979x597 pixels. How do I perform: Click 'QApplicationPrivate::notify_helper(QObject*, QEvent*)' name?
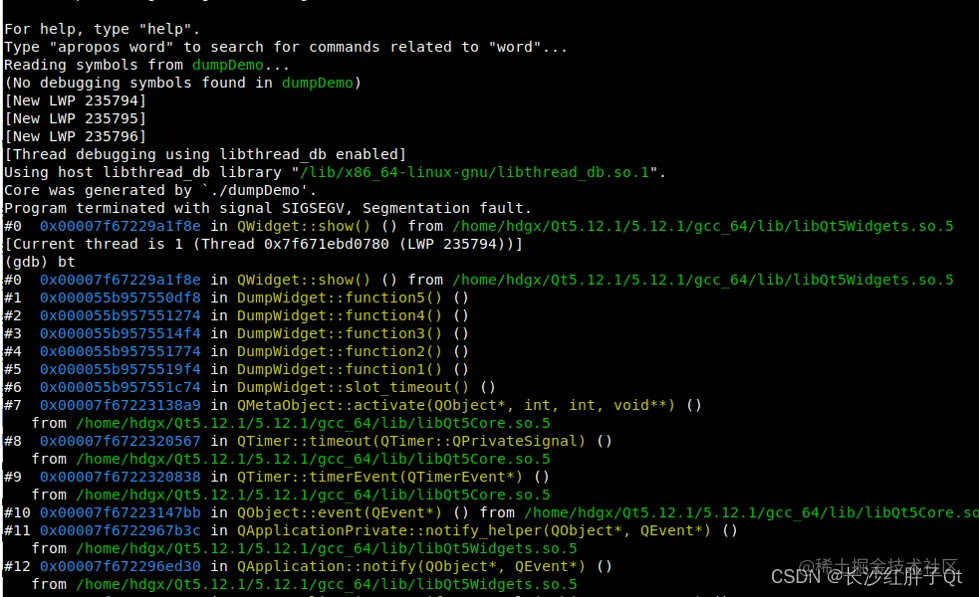474,531
